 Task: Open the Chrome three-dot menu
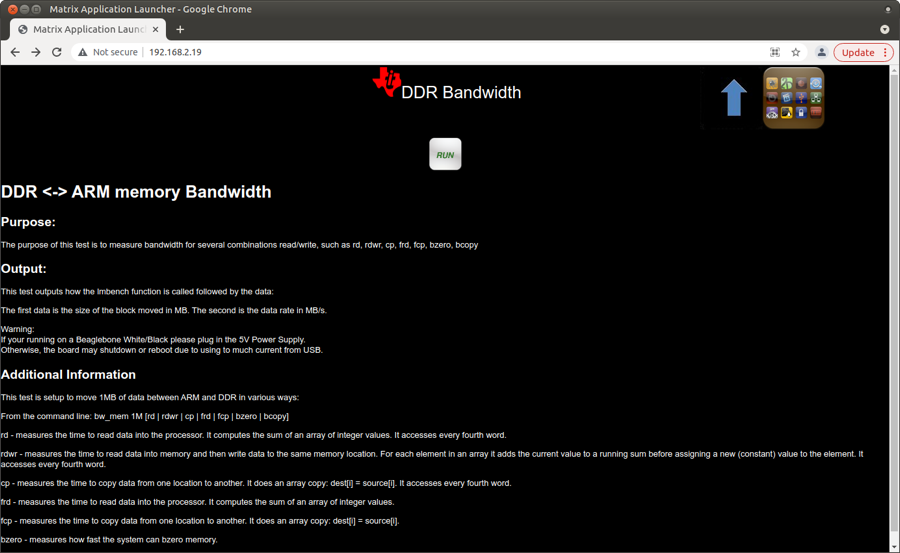[885, 52]
